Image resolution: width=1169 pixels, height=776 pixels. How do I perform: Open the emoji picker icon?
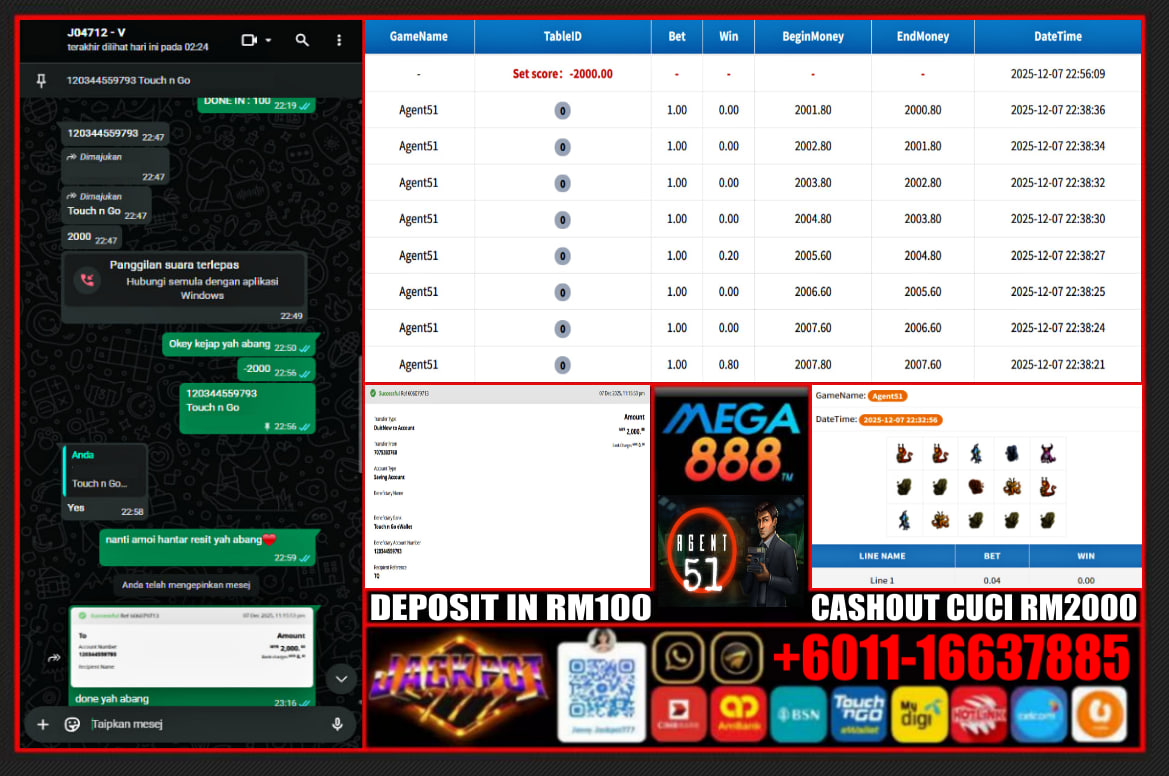tap(72, 724)
